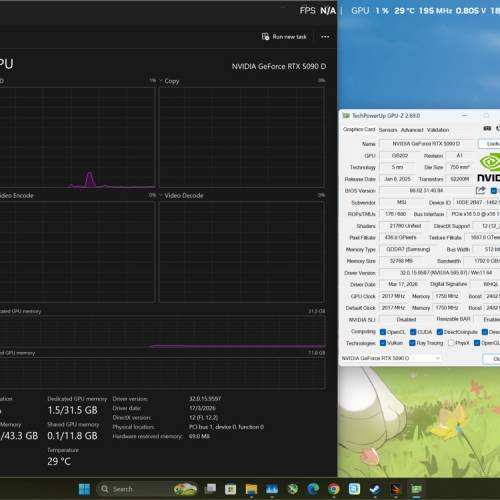Click the Video Decode graph area
Image resolution: width=500 pixels, height=500 pixels.
(x=241, y=252)
